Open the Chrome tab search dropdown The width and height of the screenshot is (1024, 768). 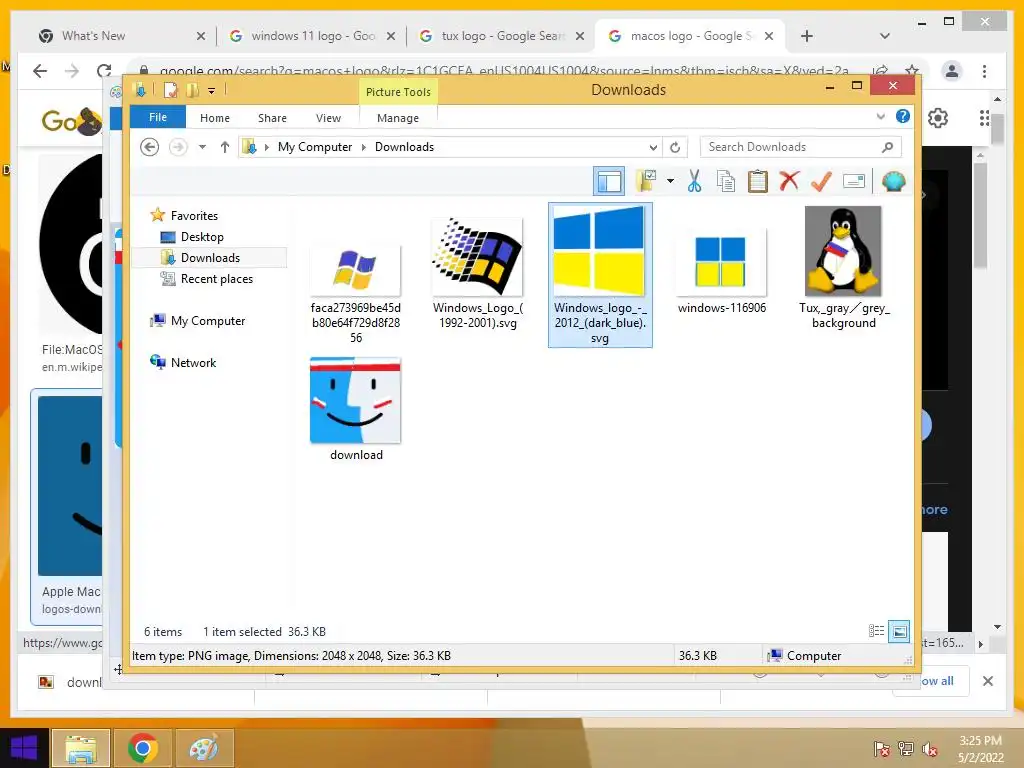(885, 36)
